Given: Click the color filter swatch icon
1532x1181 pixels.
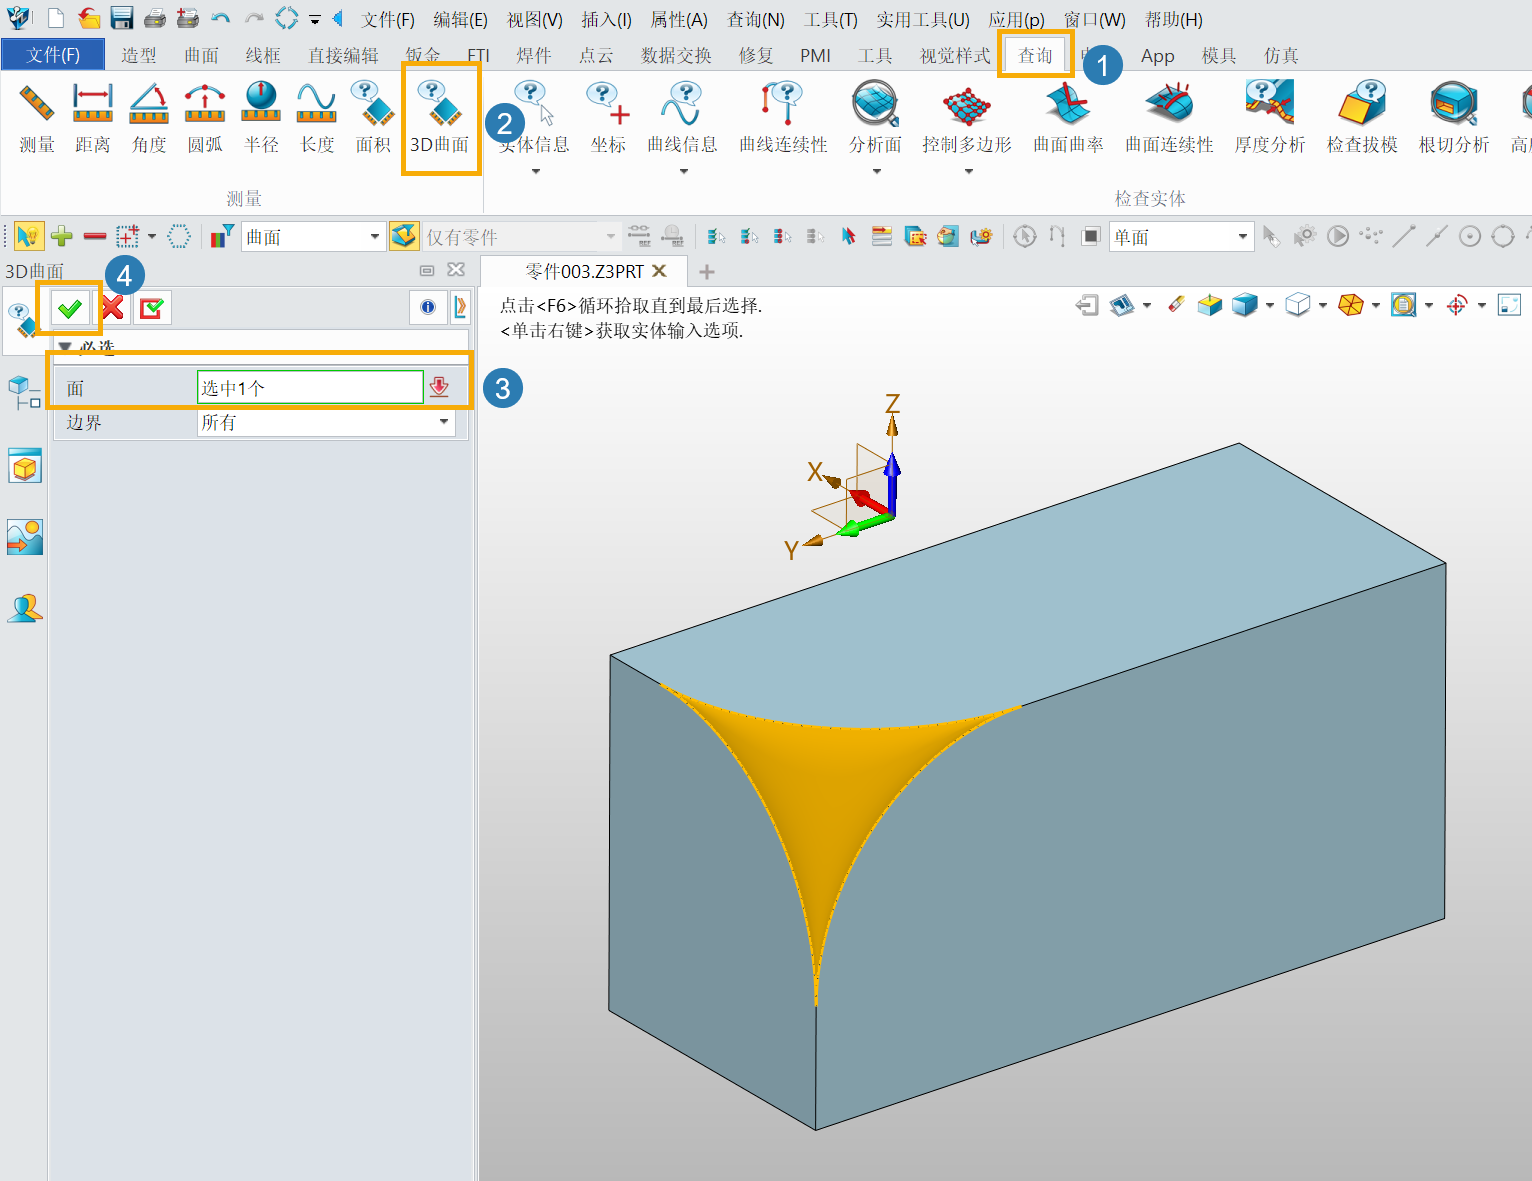Looking at the screenshot, I should coord(221,237).
